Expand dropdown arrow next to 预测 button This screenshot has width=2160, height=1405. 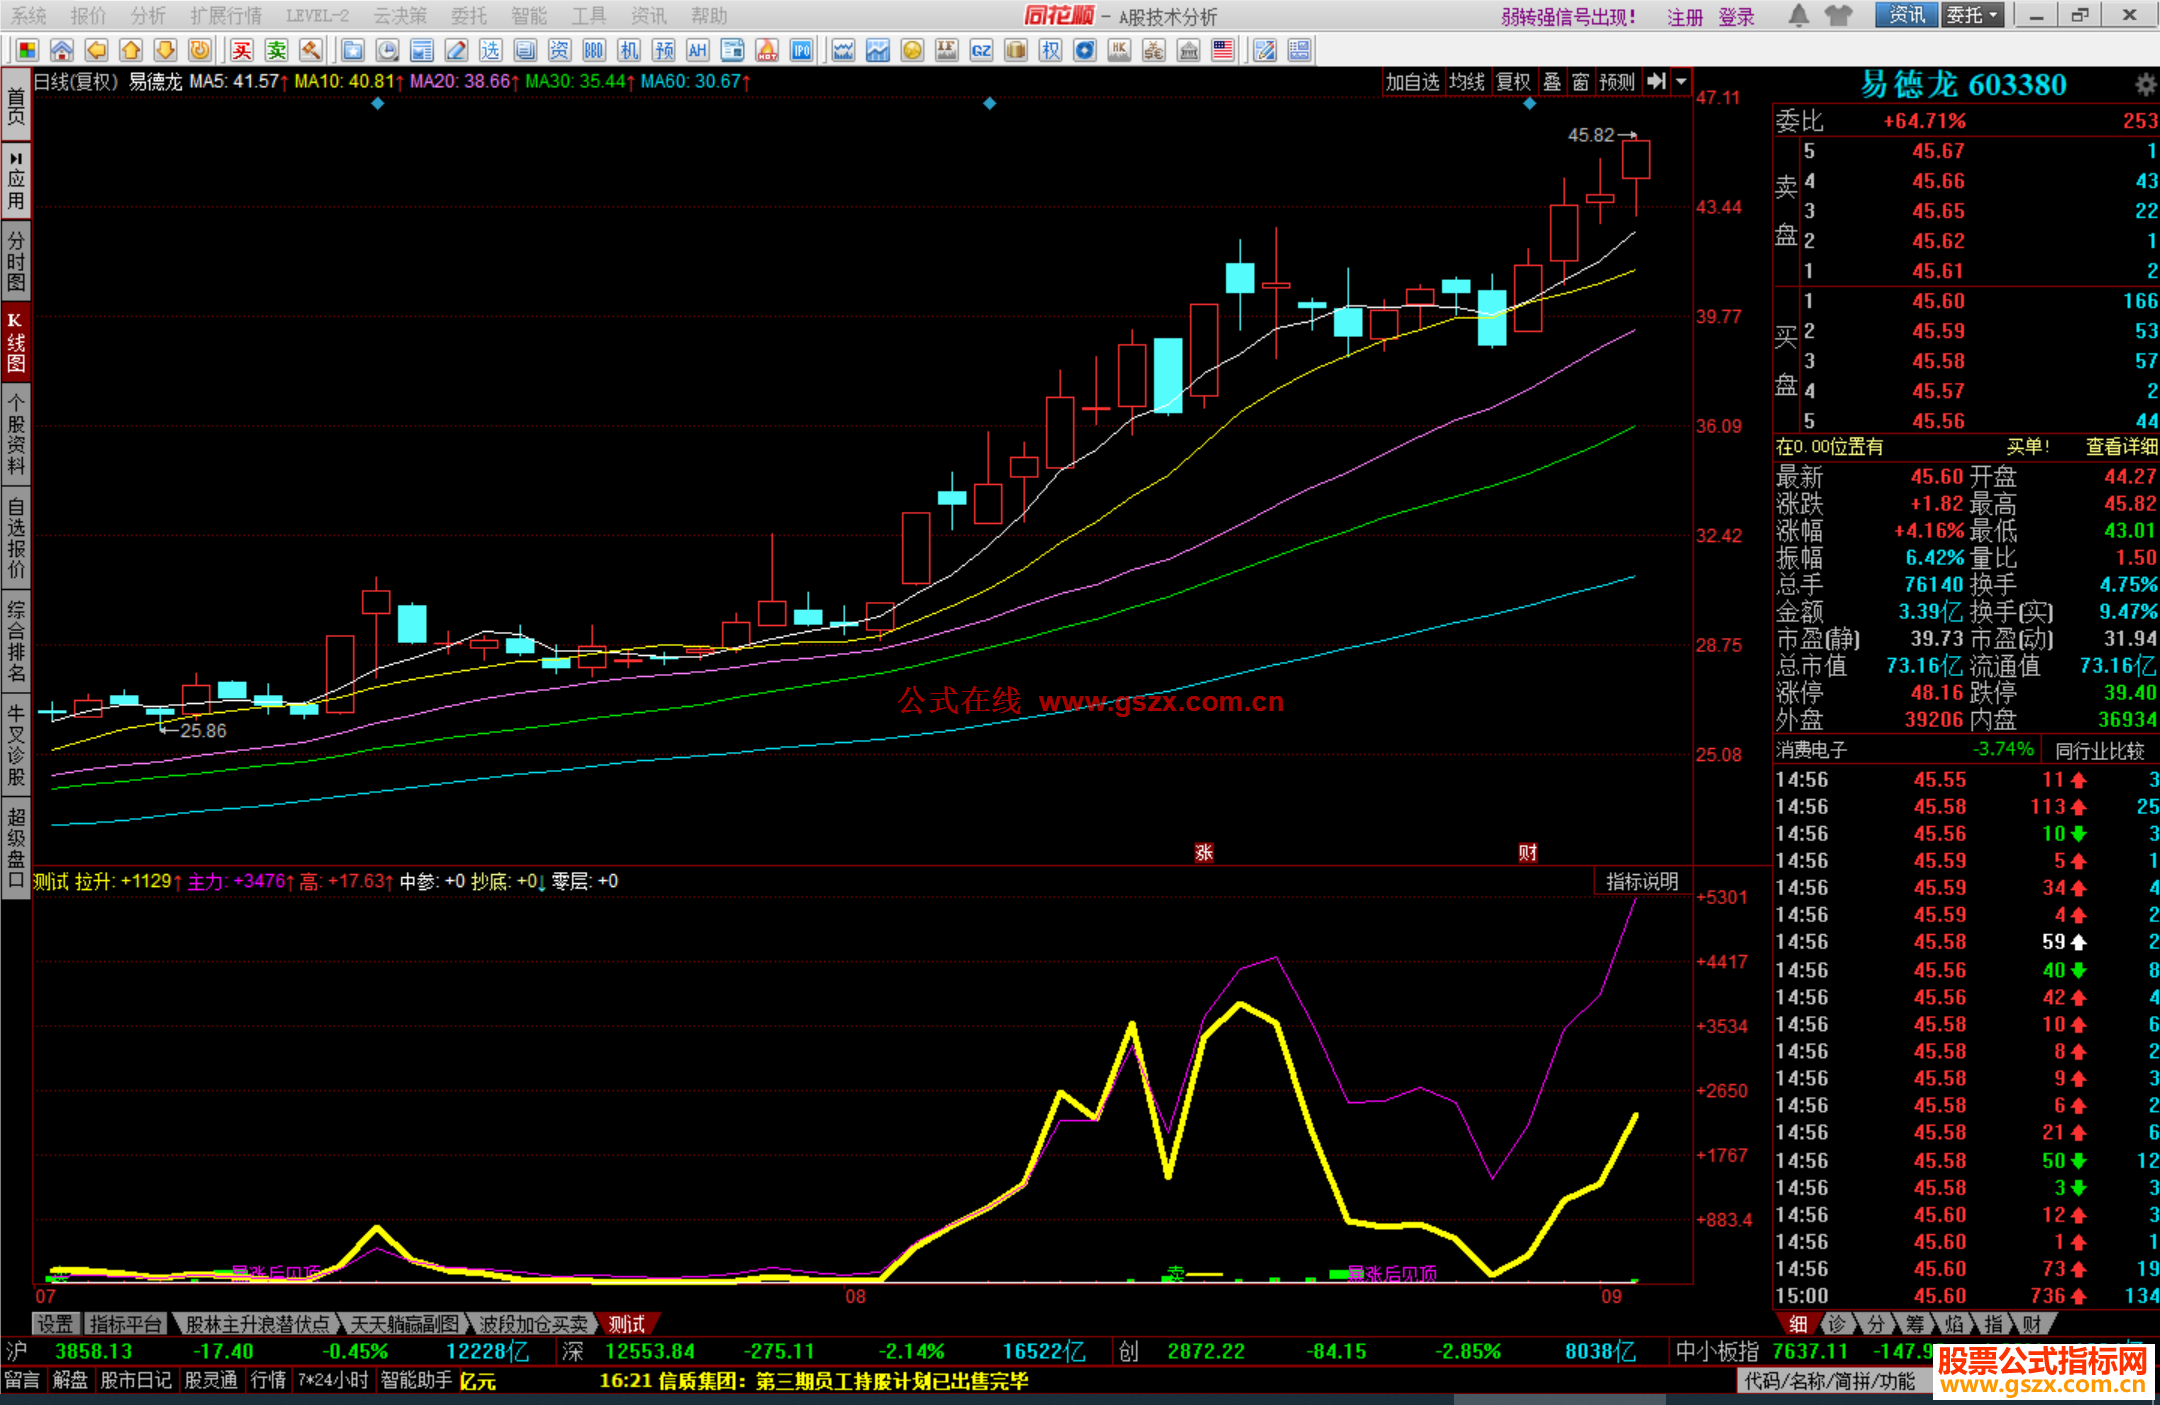1682,82
